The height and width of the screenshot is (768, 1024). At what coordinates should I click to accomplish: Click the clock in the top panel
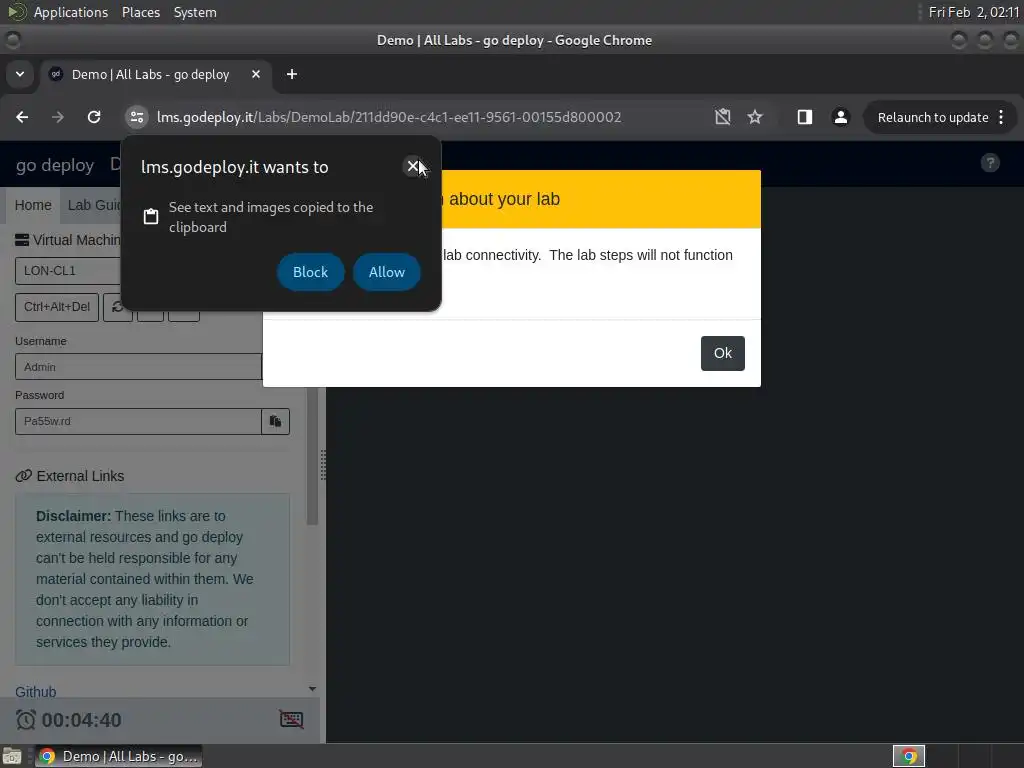pyautogui.click(x=974, y=12)
